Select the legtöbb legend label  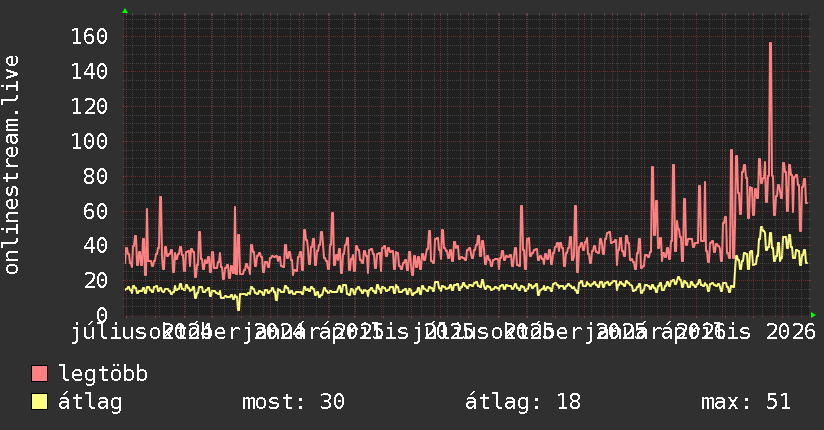coord(103,373)
